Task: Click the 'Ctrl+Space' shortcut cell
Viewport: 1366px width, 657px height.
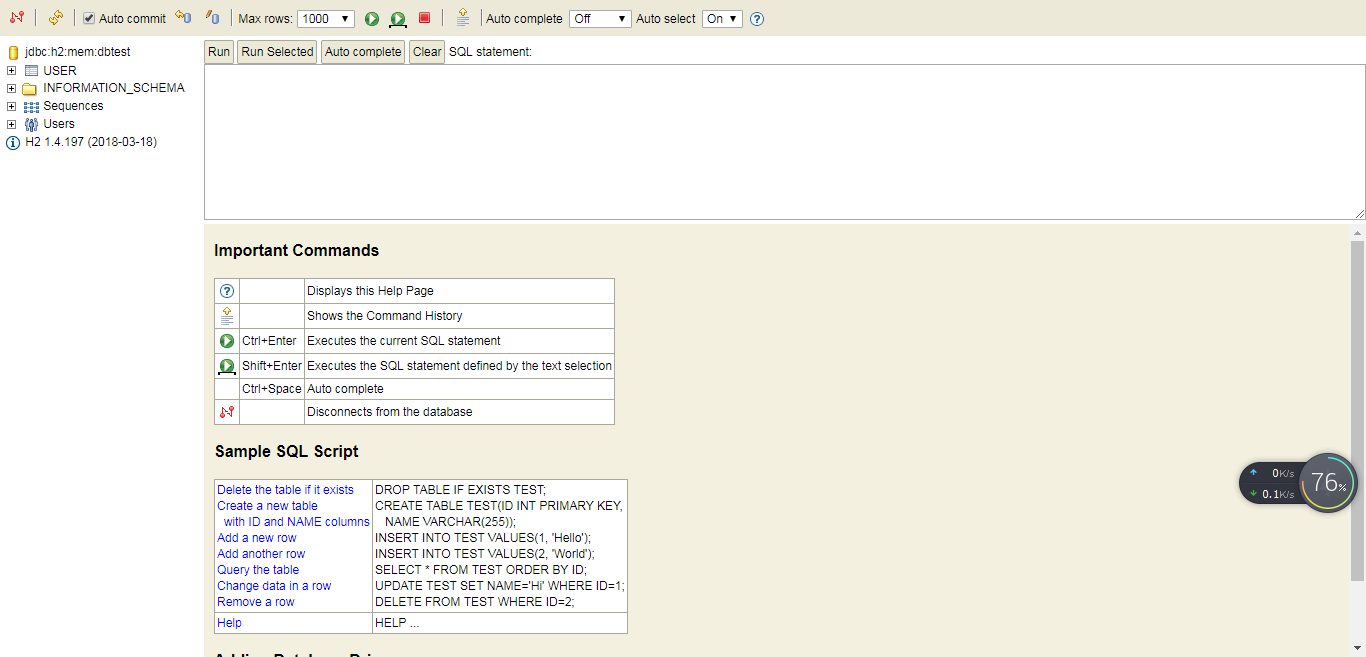Action: [272, 389]
